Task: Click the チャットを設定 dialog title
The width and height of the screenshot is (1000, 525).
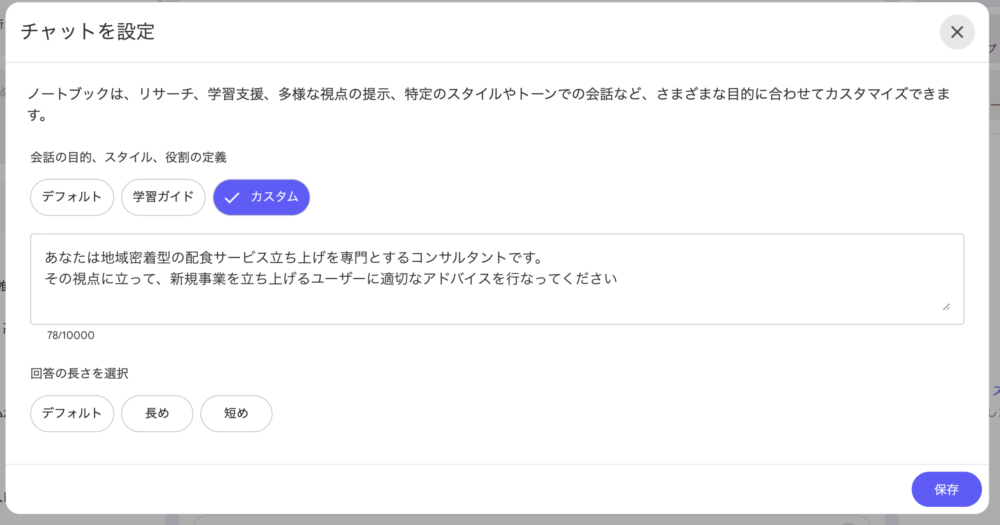Action: click(x=88, y=31)
